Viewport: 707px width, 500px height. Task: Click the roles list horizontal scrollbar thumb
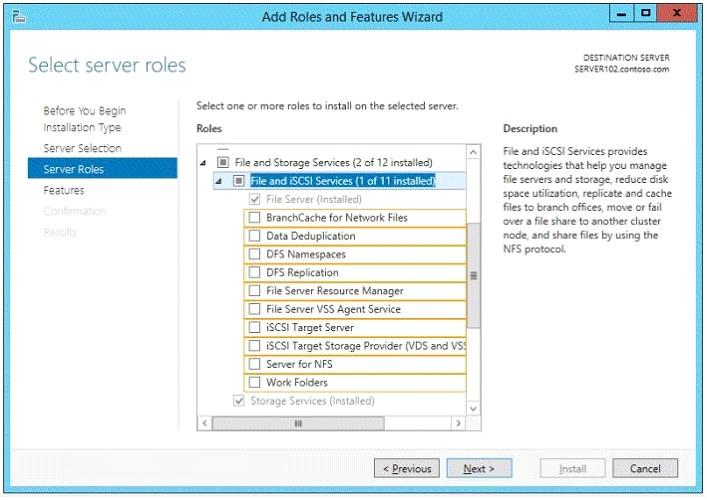pos(298,423)
